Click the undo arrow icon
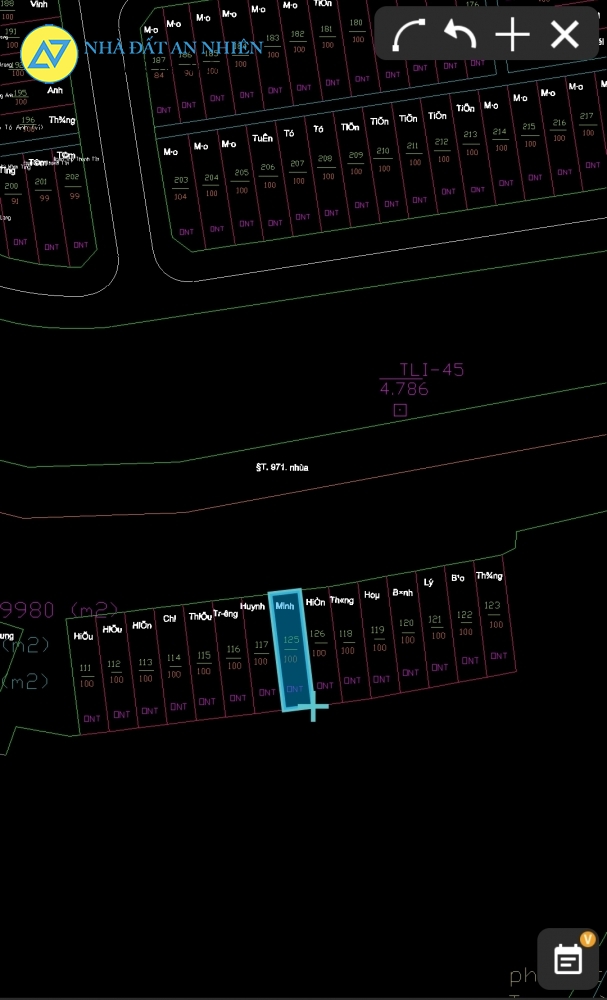This screenshot has height=1000, width=607. click(x=460, y=36)
